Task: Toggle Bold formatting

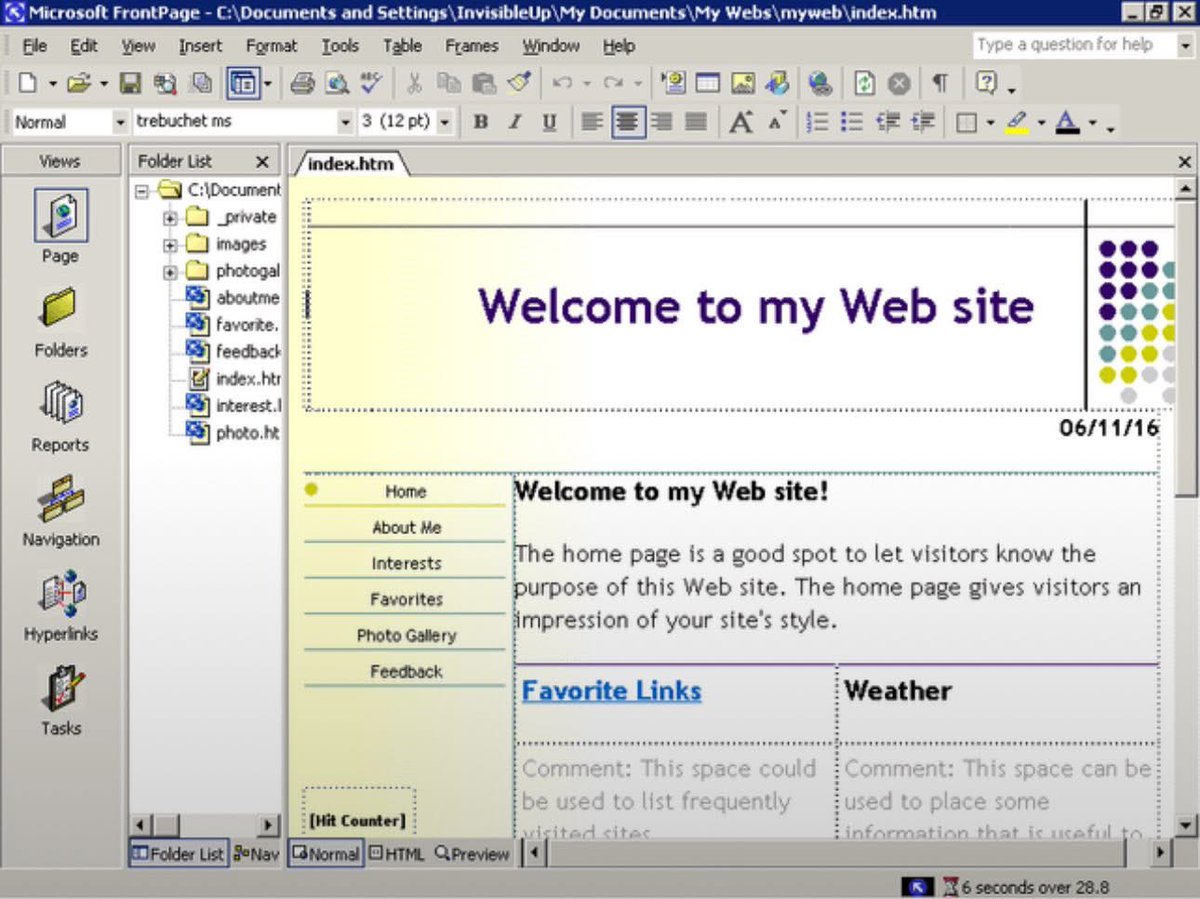Action: 481,122
